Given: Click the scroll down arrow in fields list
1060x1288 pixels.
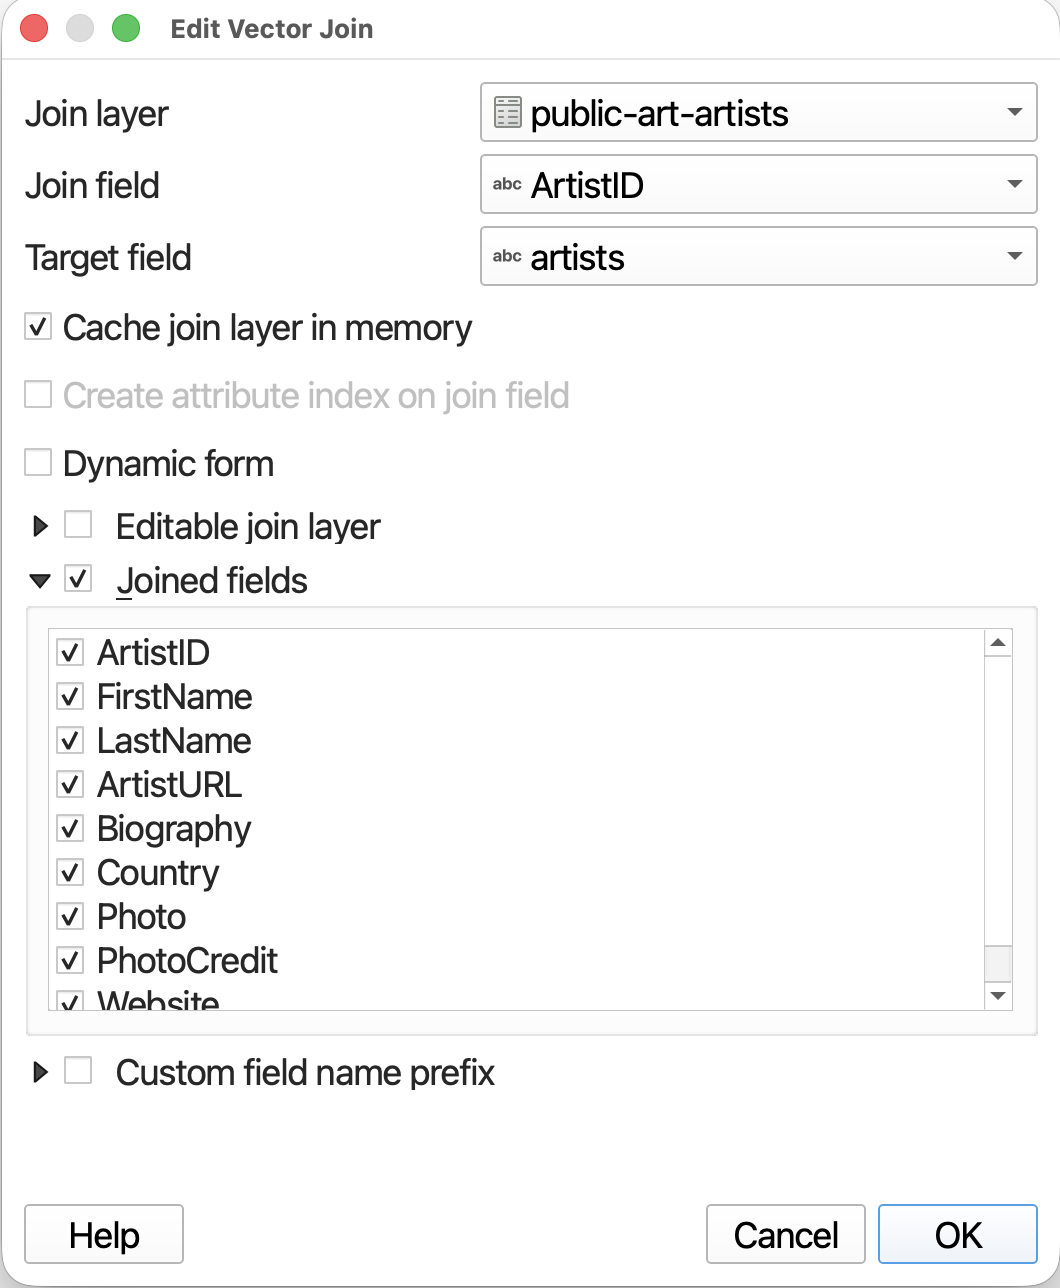Looking at the screenshot, I should click(x=998, y=995).
